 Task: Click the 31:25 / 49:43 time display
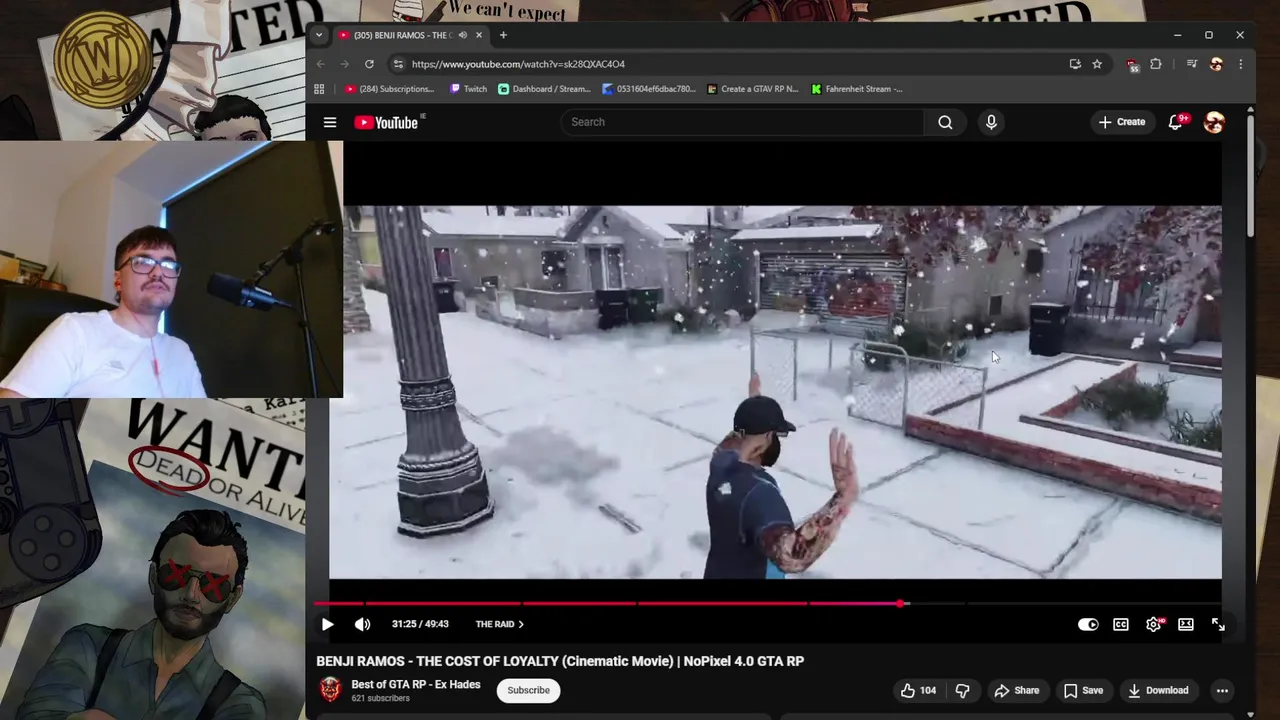pyautogui.click(x=420, y=624)
